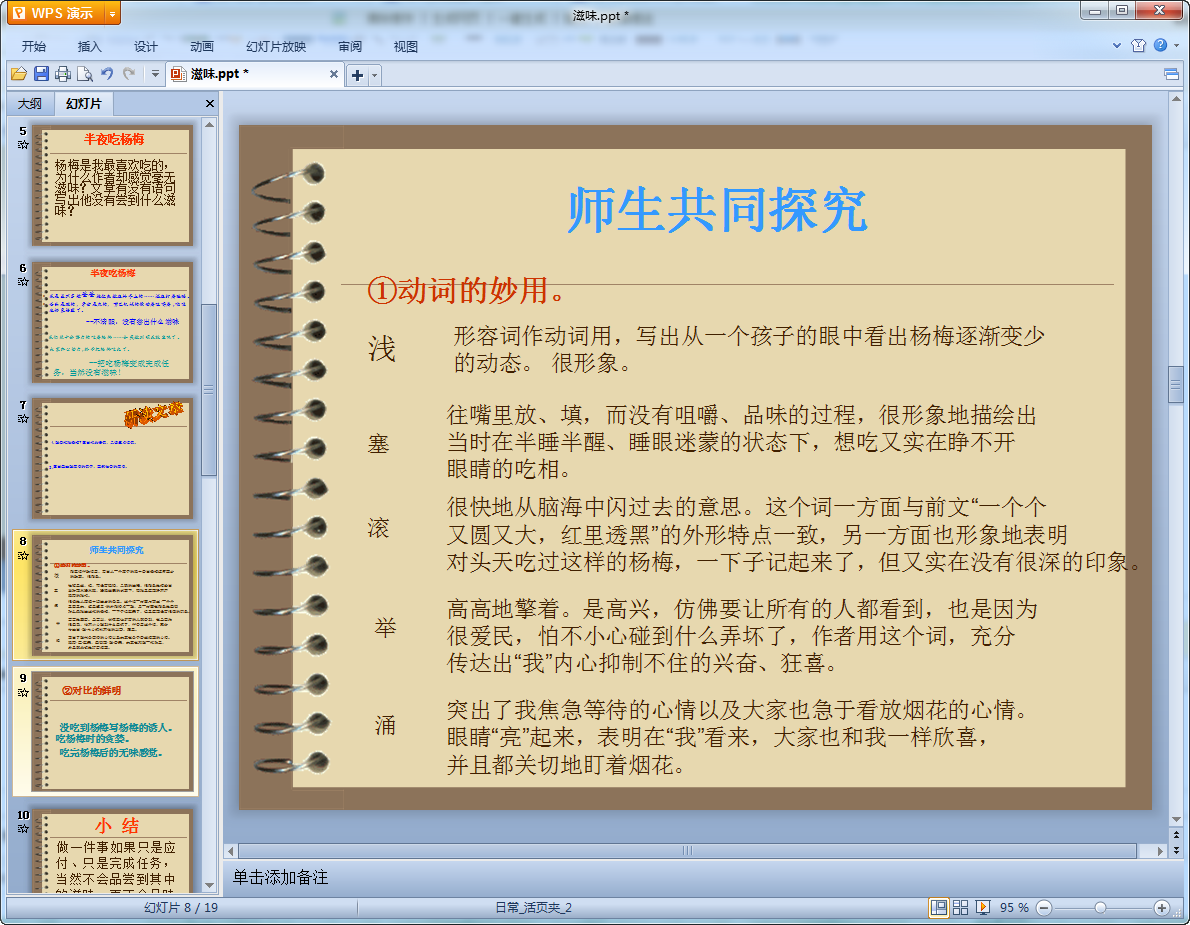Click the animation star under slide 10
This screenshot has width=1190, height=925.
[x=23, y=829]
